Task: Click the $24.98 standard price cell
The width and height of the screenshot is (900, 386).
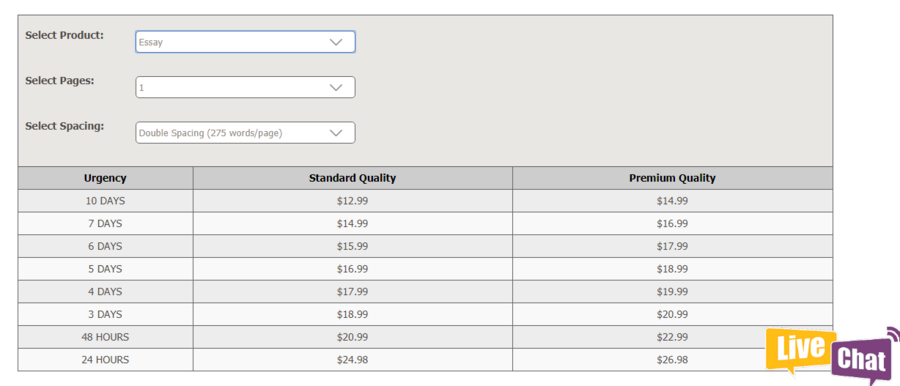Action: pos(352,360)
